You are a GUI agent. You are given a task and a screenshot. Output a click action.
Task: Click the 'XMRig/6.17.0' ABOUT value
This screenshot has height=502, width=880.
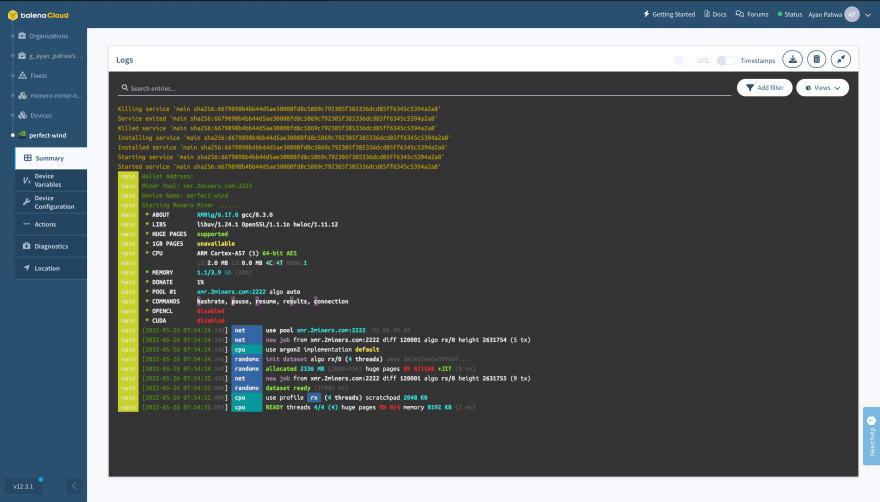pos(217,215)
